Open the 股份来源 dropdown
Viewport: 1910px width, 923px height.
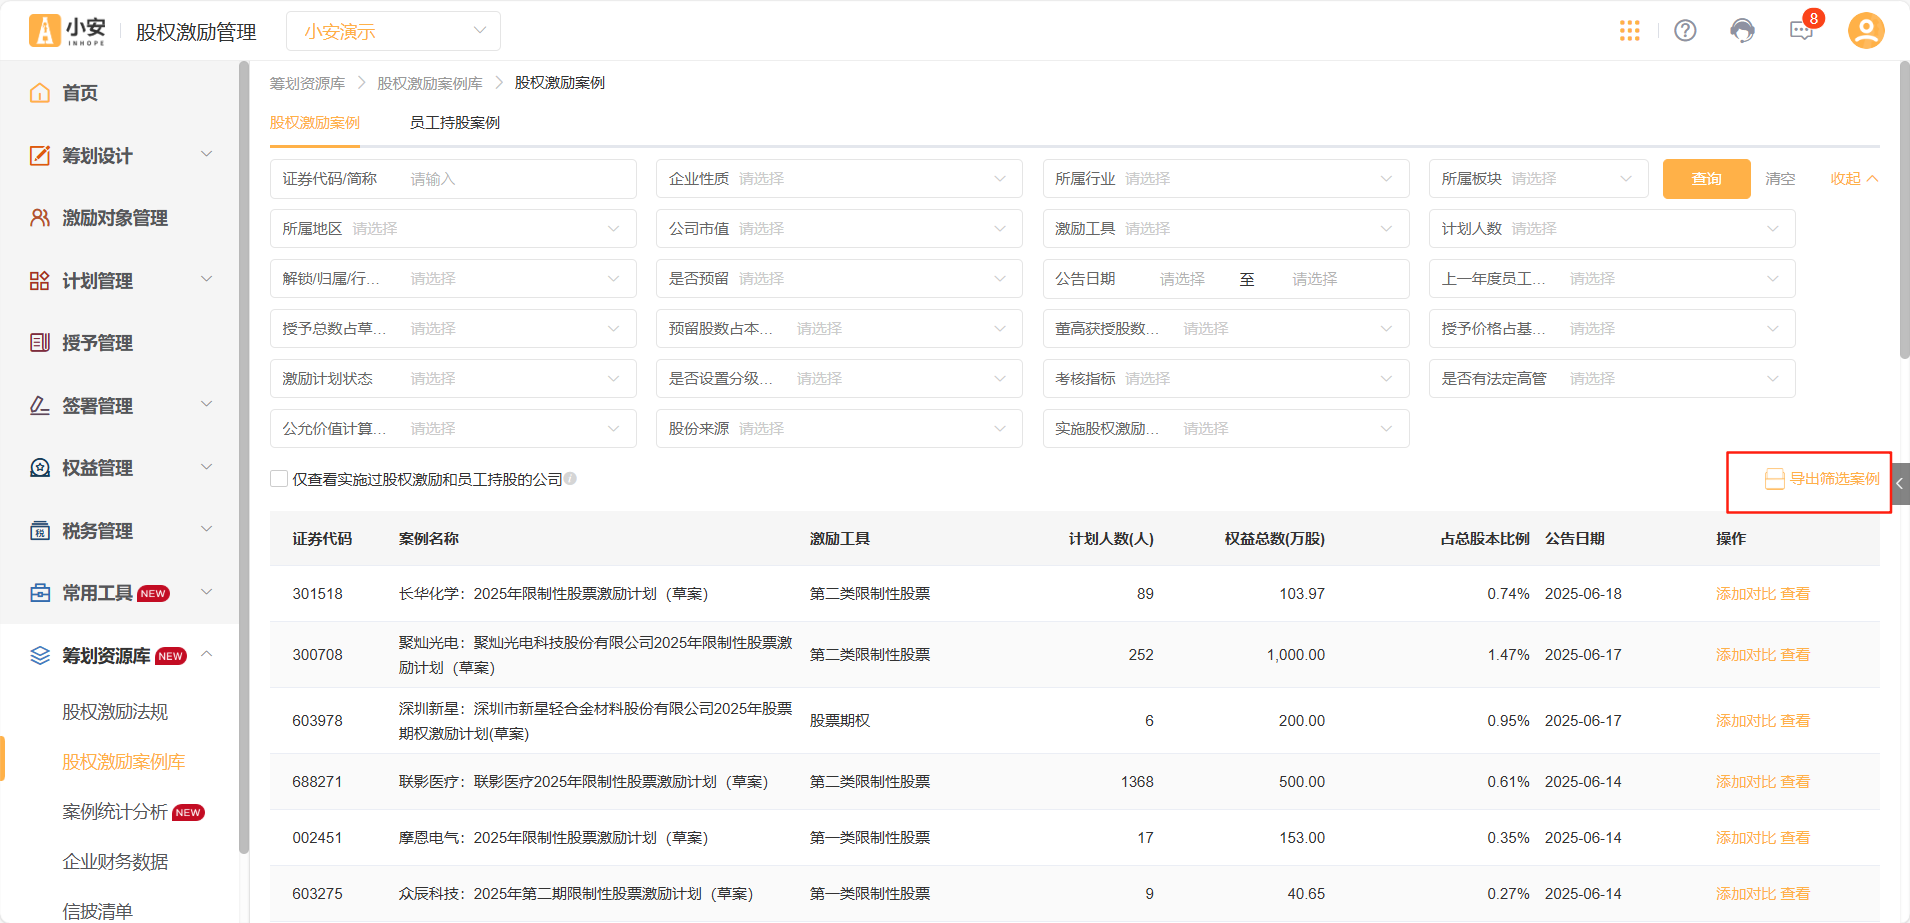[839, 429]
